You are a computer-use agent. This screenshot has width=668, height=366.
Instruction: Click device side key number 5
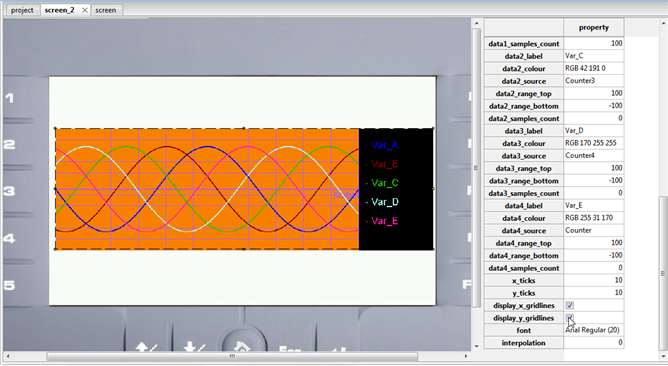pos(9,285)
